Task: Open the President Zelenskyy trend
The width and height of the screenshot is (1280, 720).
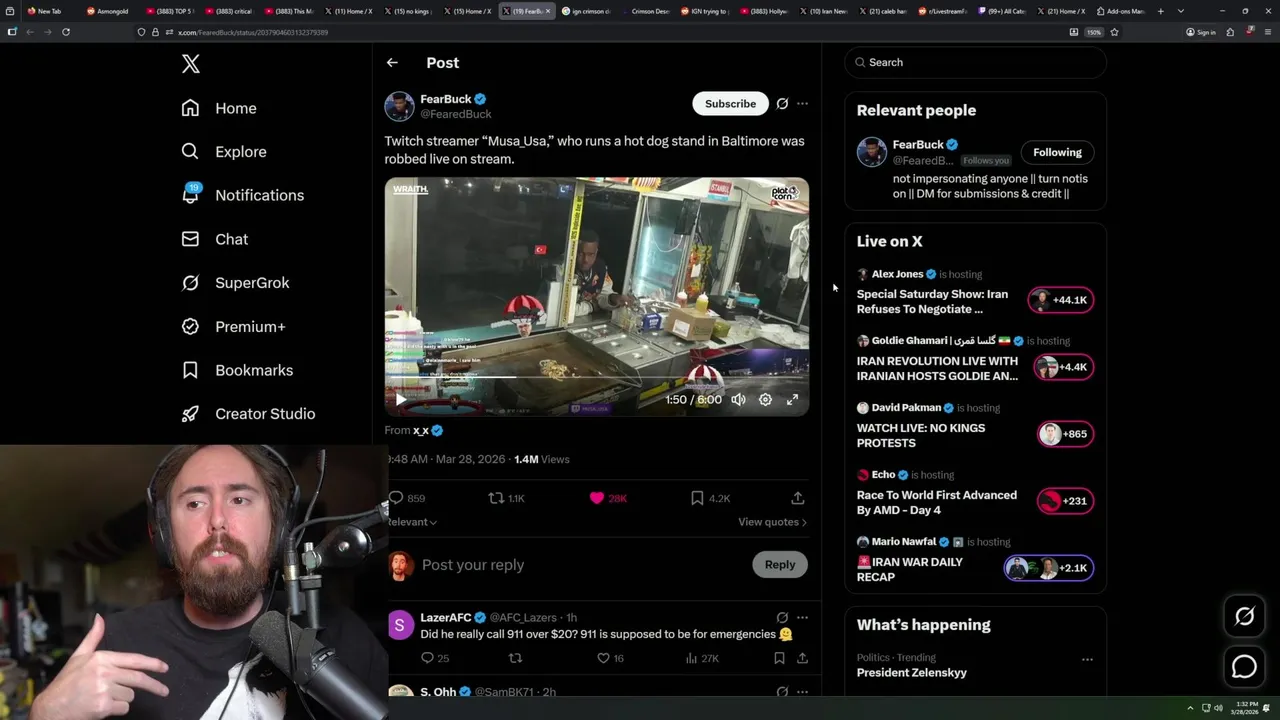Action: (x=912, y=673)
